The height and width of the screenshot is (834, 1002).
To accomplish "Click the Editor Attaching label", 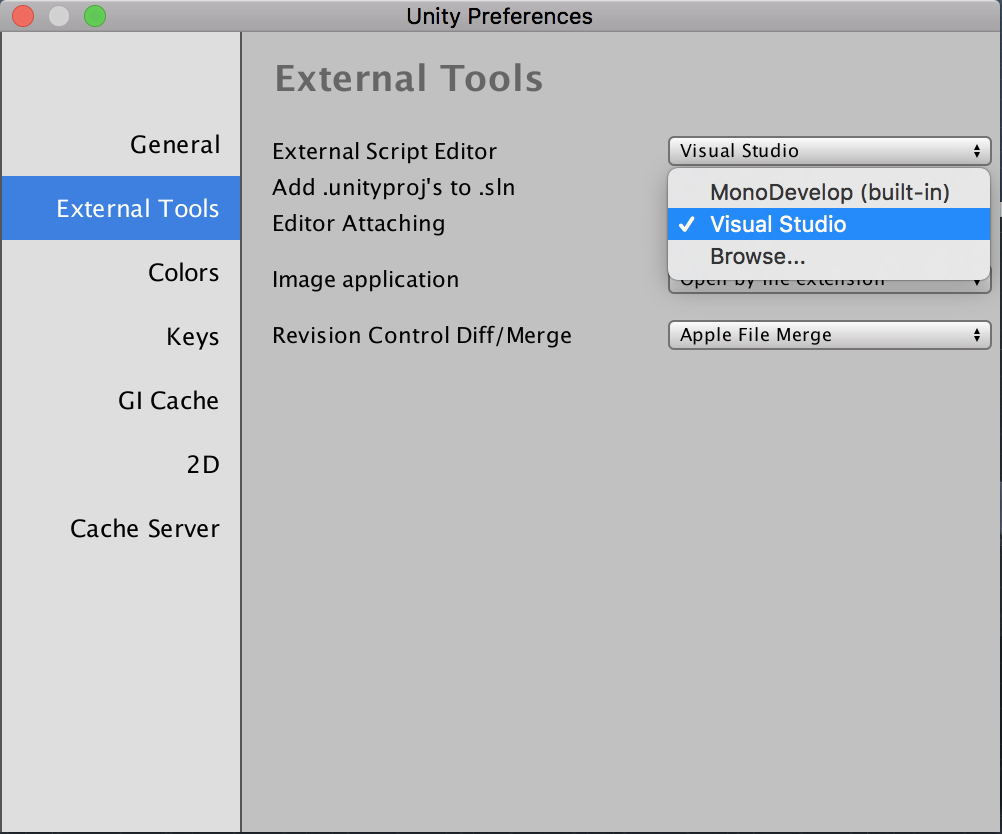I will click(x=358, y=224).
